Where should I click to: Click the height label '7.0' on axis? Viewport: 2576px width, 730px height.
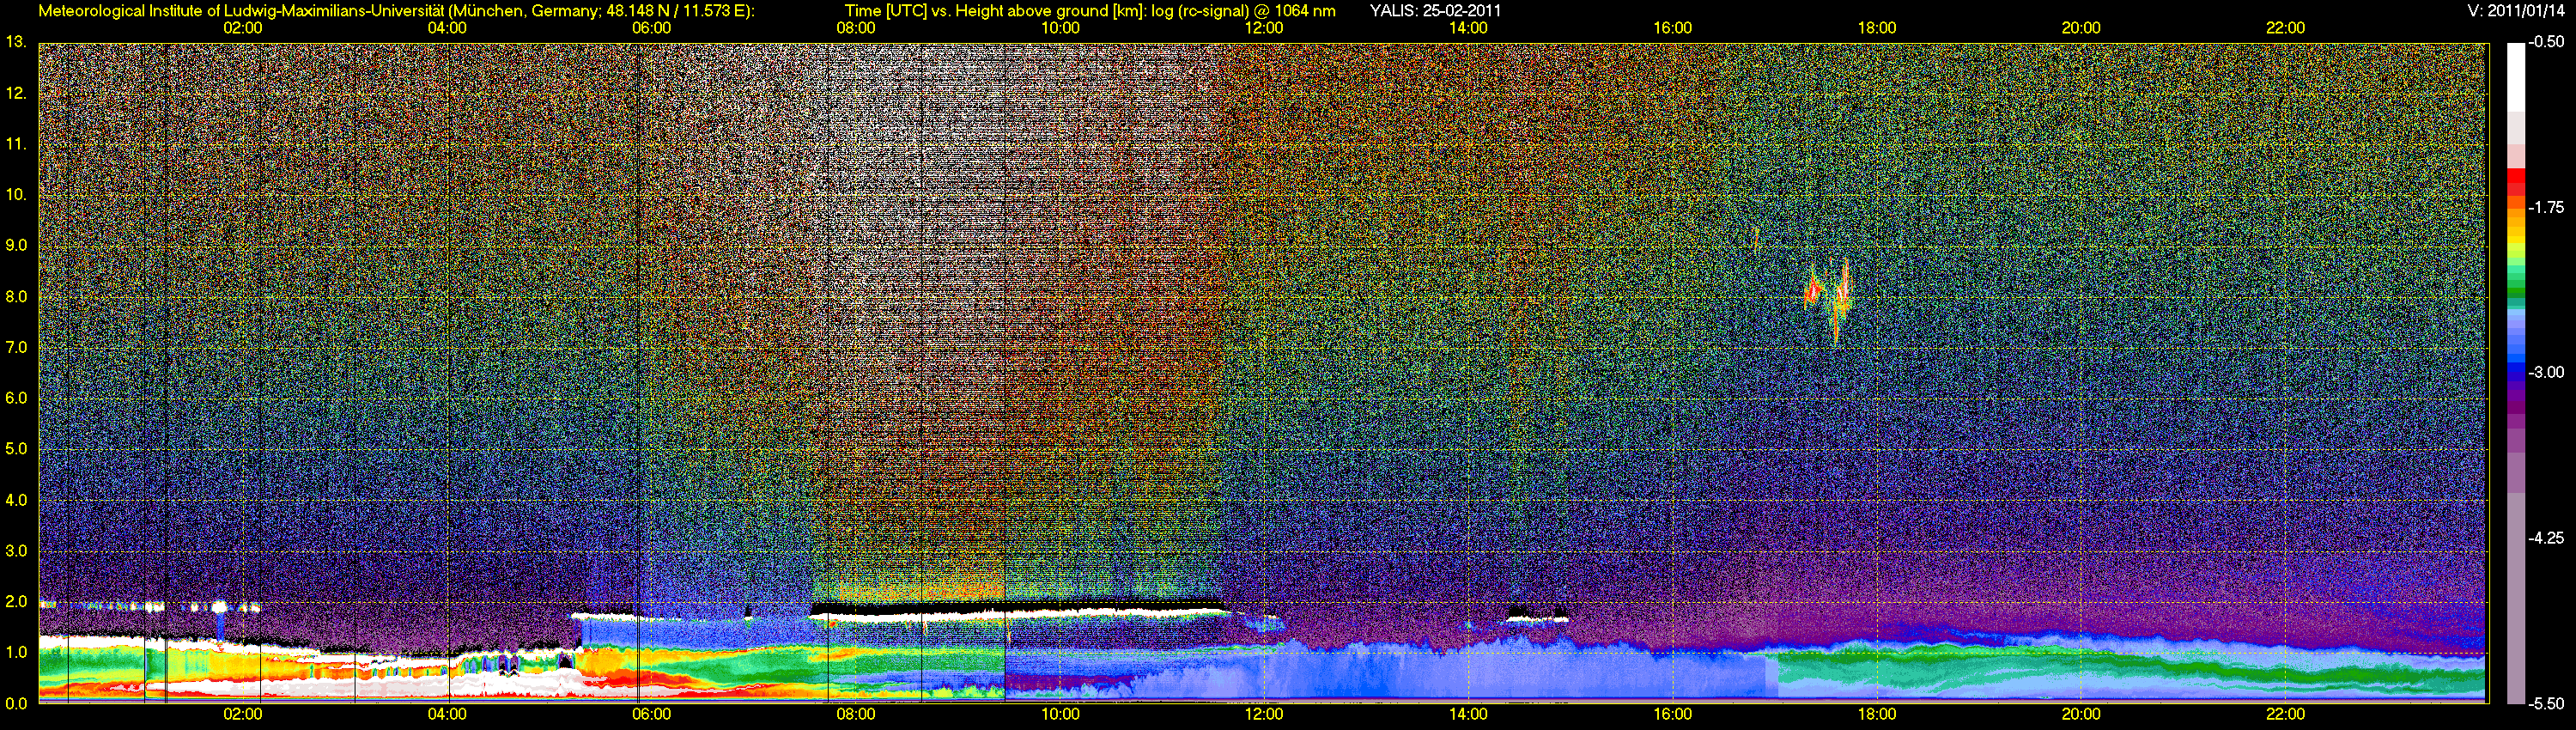(x=16, y=347)
